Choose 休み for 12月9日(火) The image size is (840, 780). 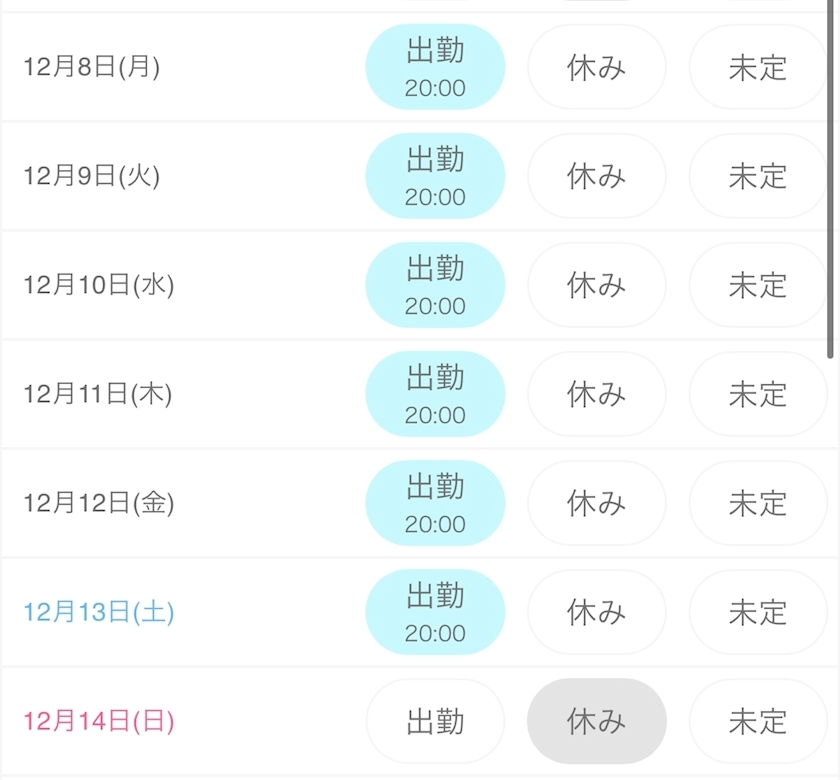(596, 176)
